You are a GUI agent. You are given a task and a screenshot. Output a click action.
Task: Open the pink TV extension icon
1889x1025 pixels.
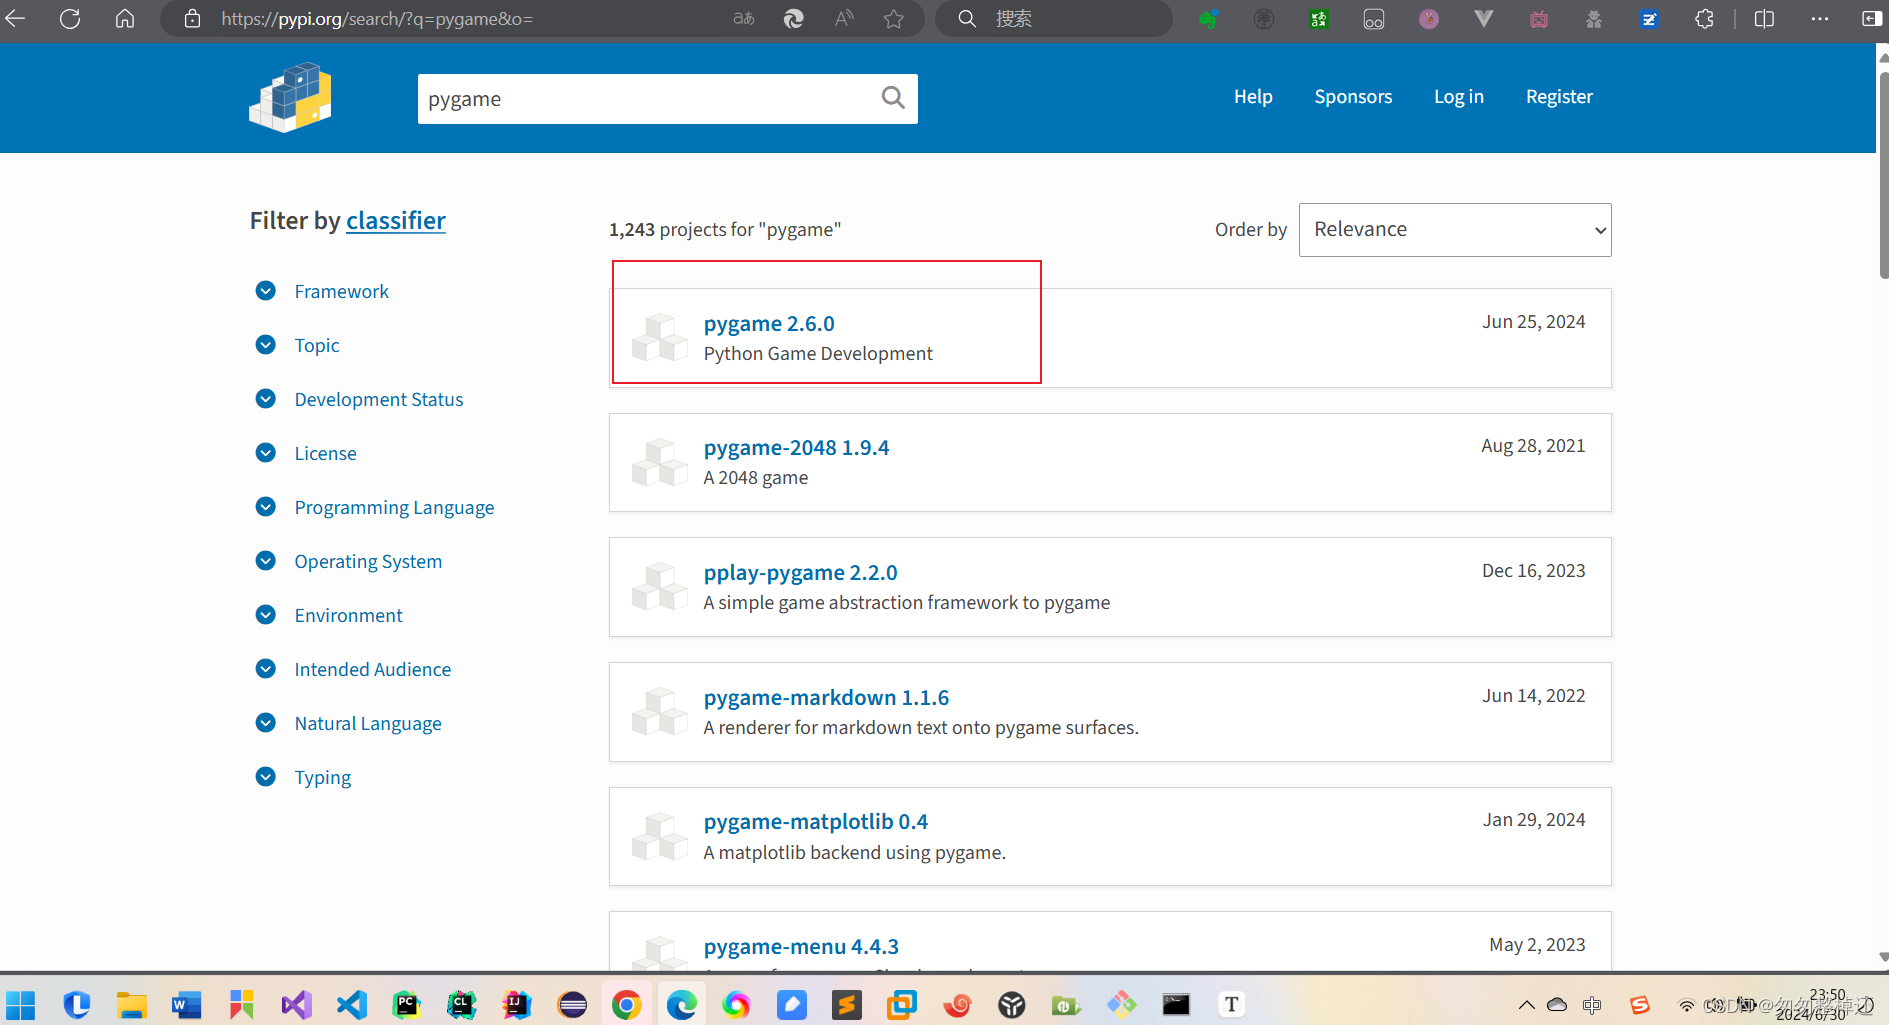pos(1539,19)
